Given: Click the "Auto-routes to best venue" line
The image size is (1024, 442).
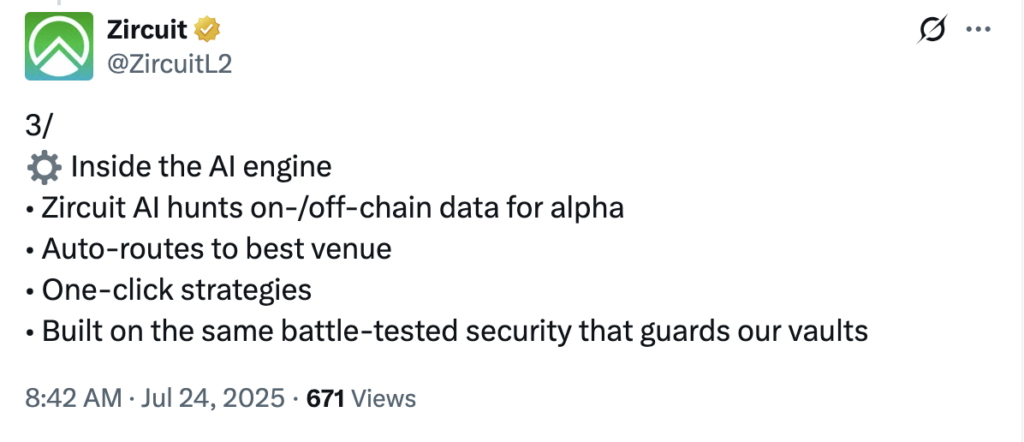Looking at the screenshot, I should [216, 249].
